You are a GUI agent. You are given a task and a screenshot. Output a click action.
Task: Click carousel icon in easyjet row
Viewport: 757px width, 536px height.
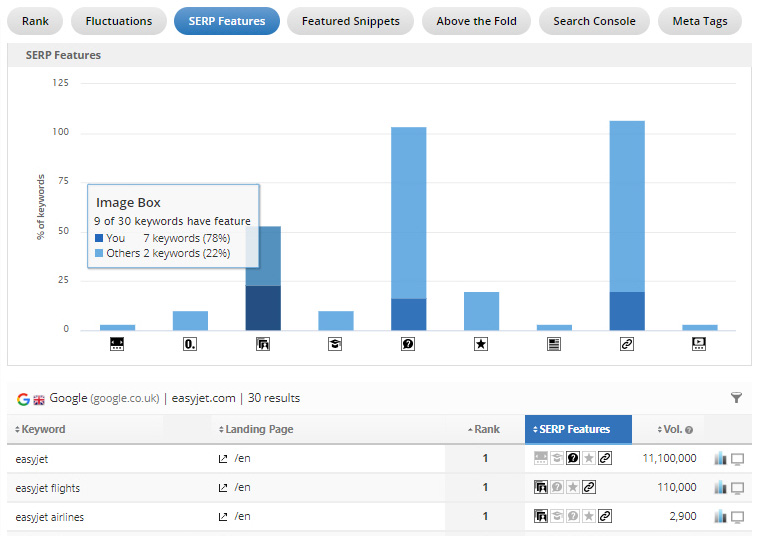(x=541, y=458)
